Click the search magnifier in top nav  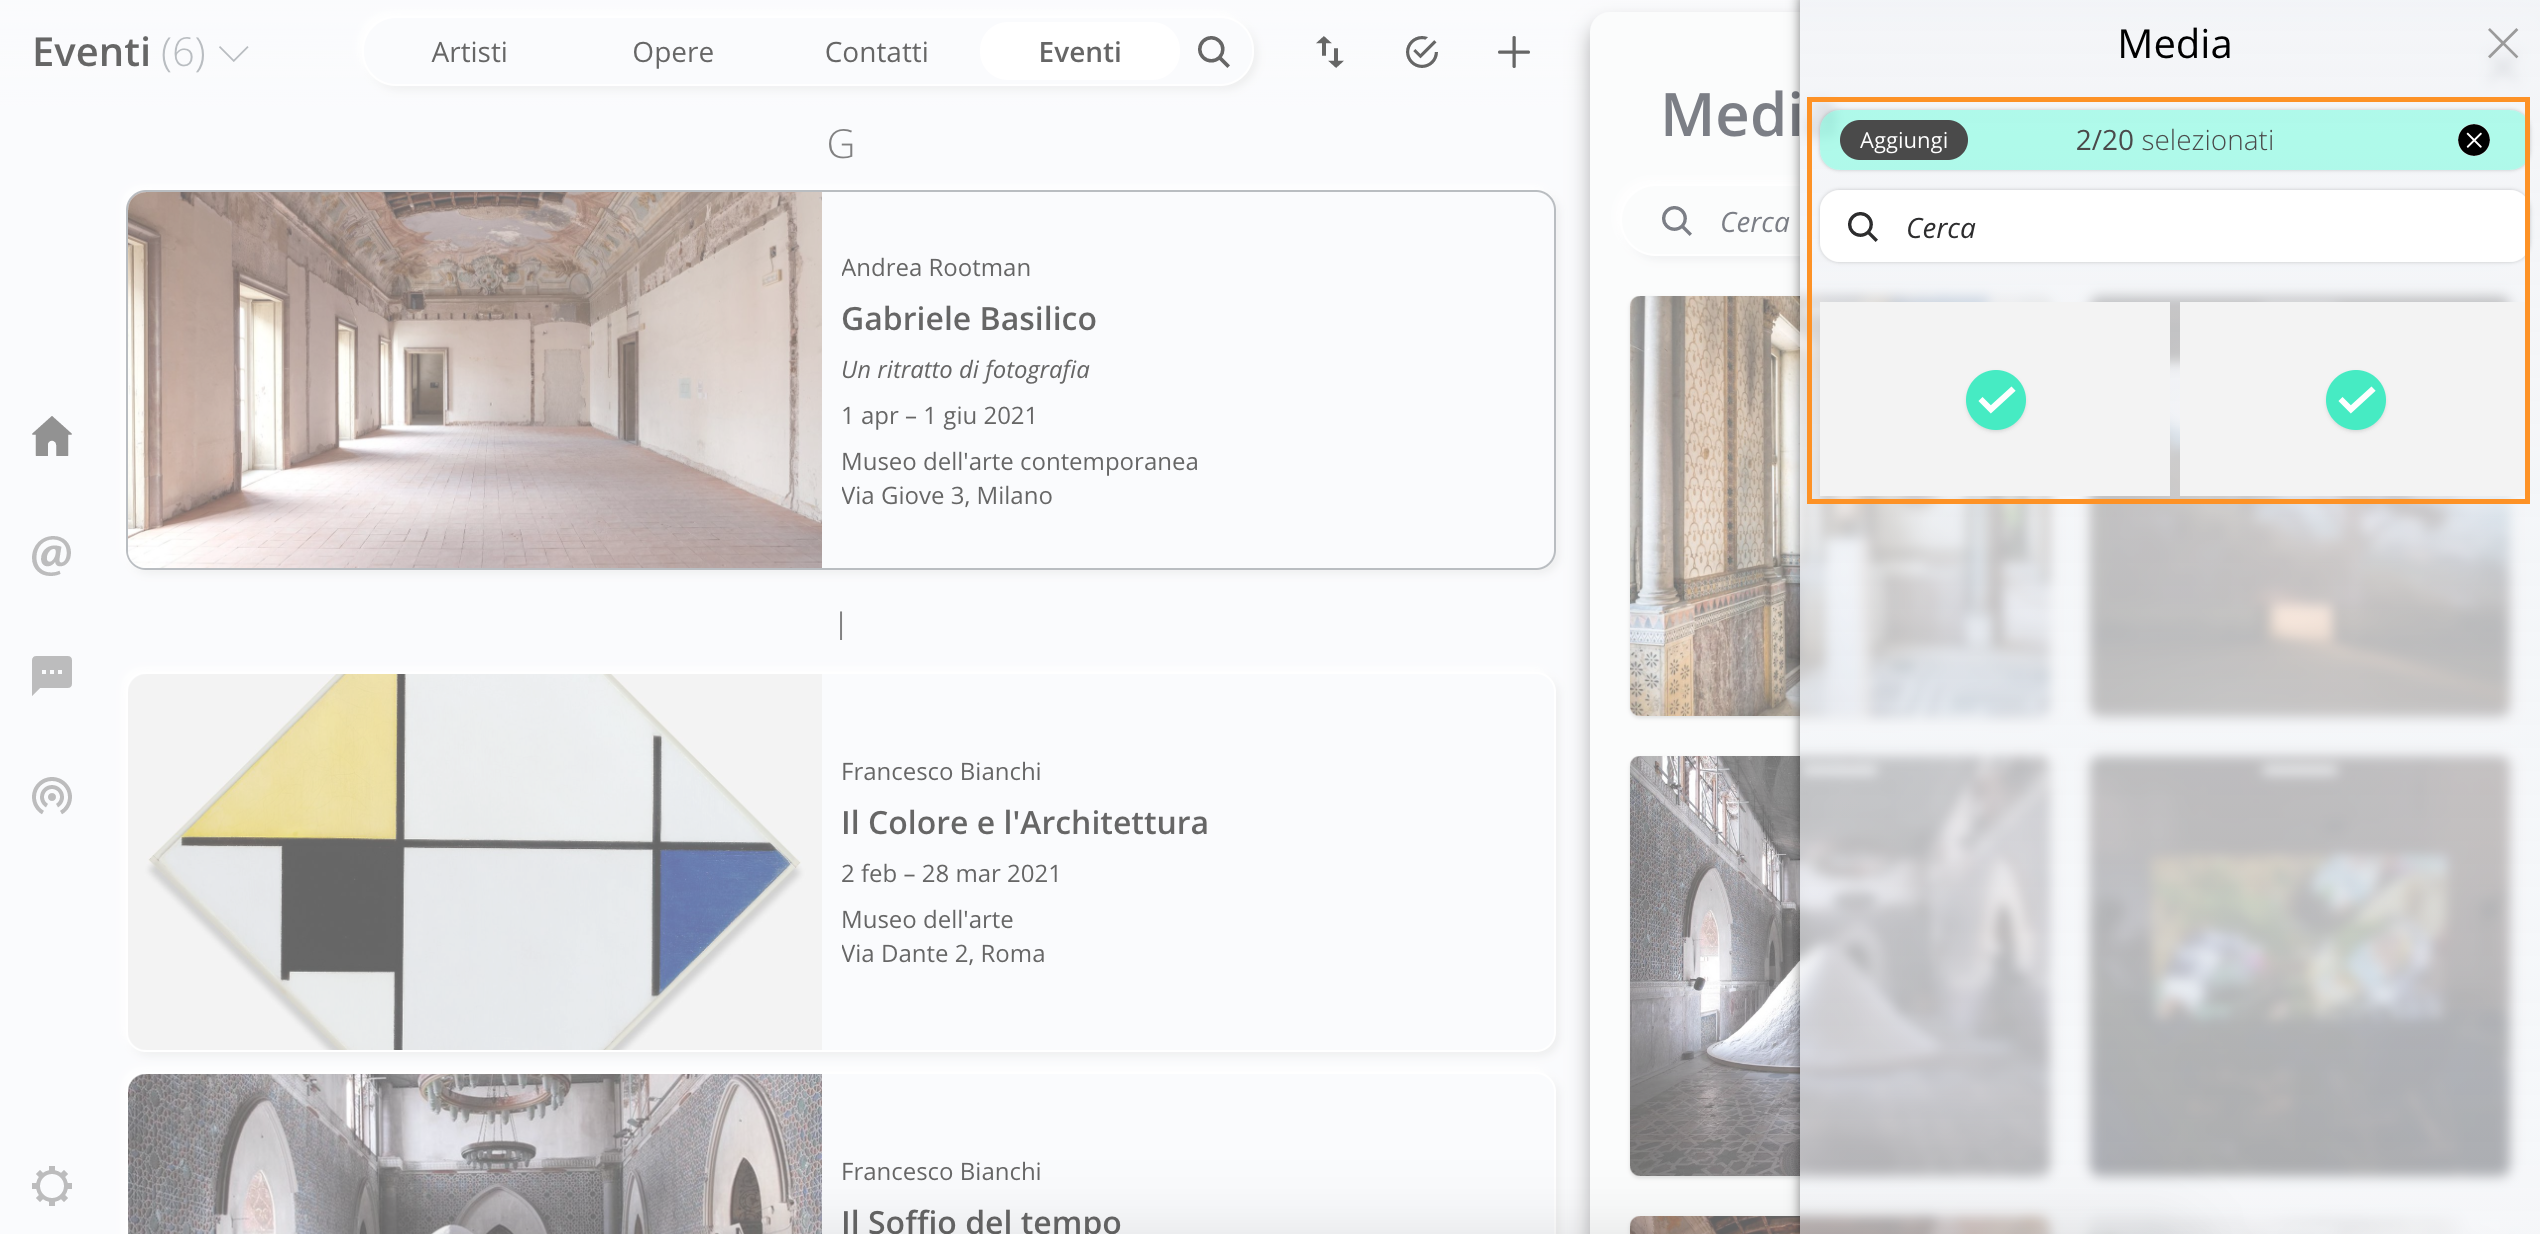coord(1213,52)
